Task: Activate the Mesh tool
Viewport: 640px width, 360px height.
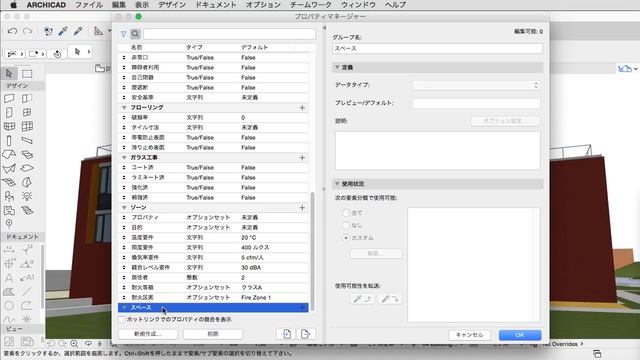Action: (x=27, y=211)
